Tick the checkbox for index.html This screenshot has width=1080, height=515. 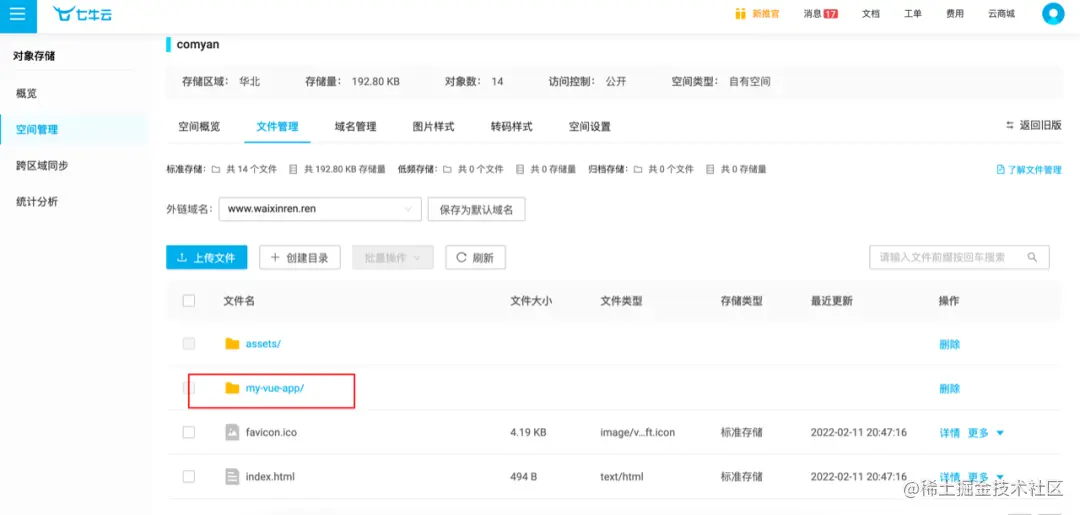coord(189,476)
